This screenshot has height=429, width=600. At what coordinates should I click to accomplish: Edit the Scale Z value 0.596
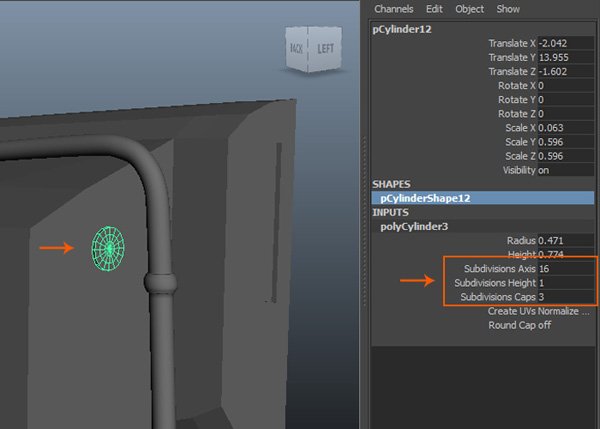(x=566, y=156)
